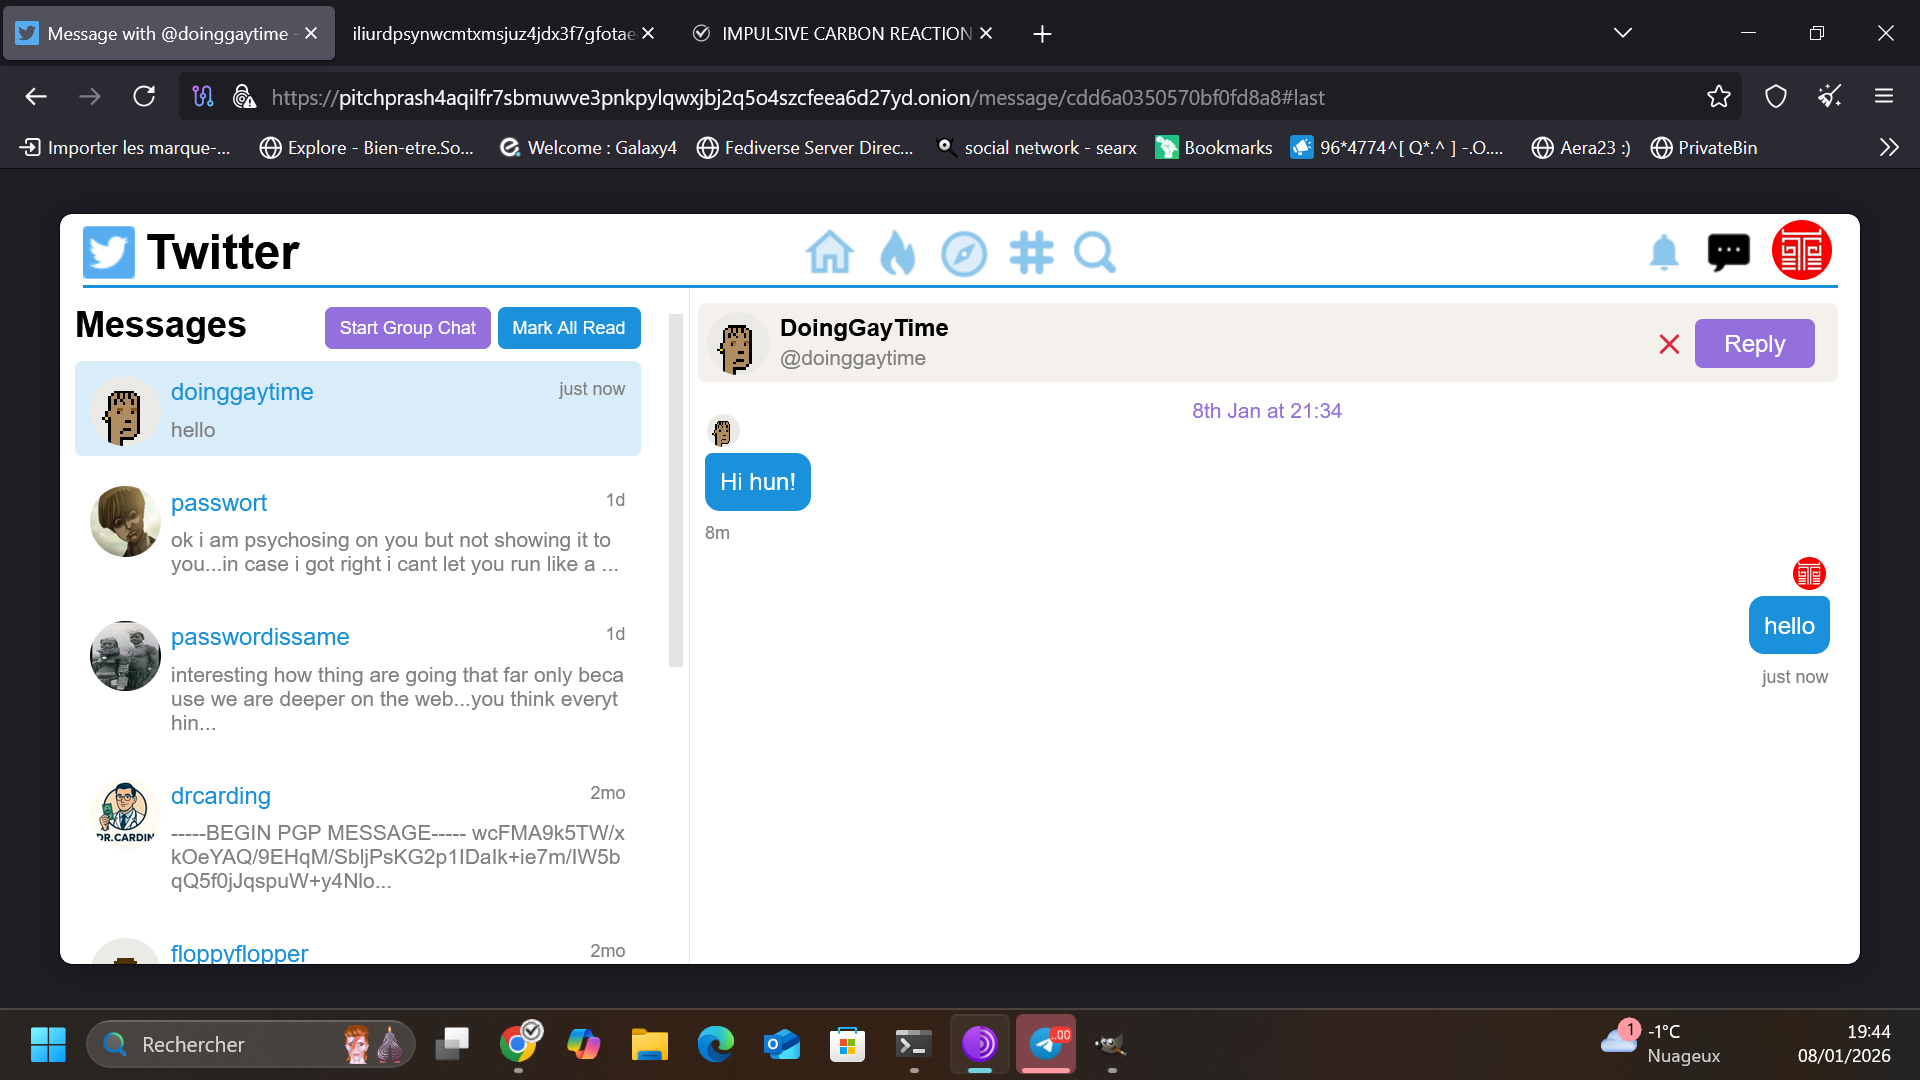Switch to IMPULSIVE CARBON REACTION tab

845,34
